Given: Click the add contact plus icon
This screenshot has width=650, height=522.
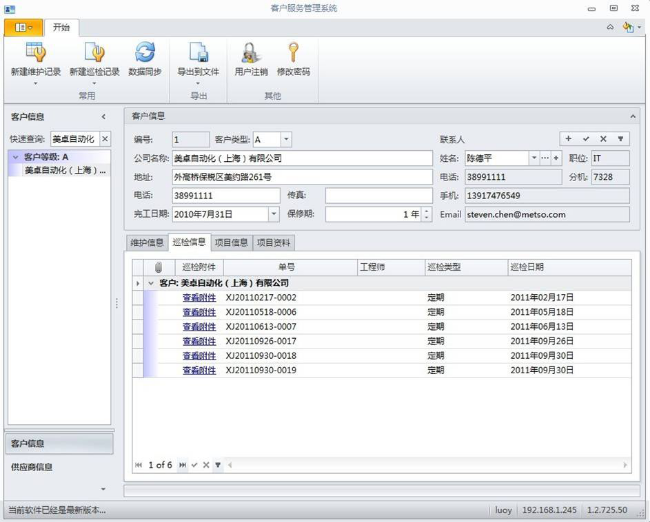Looking at the screenshot, I should point(568,139).
